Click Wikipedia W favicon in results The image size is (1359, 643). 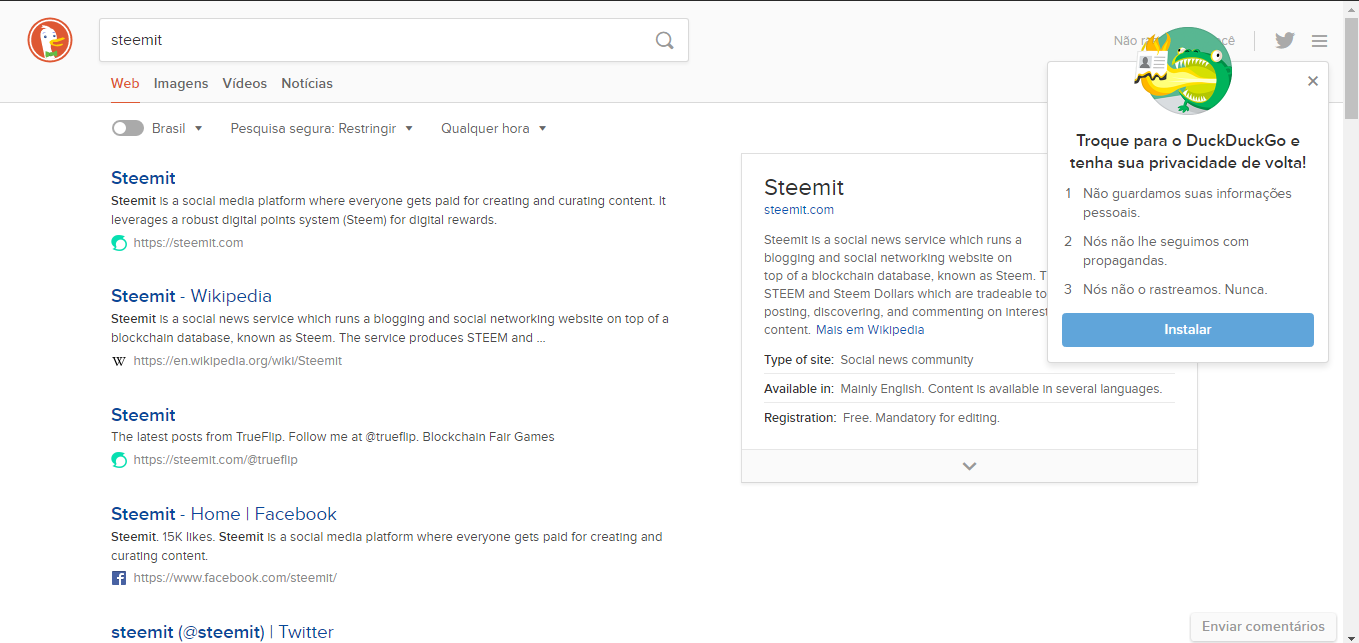(119, 361)
